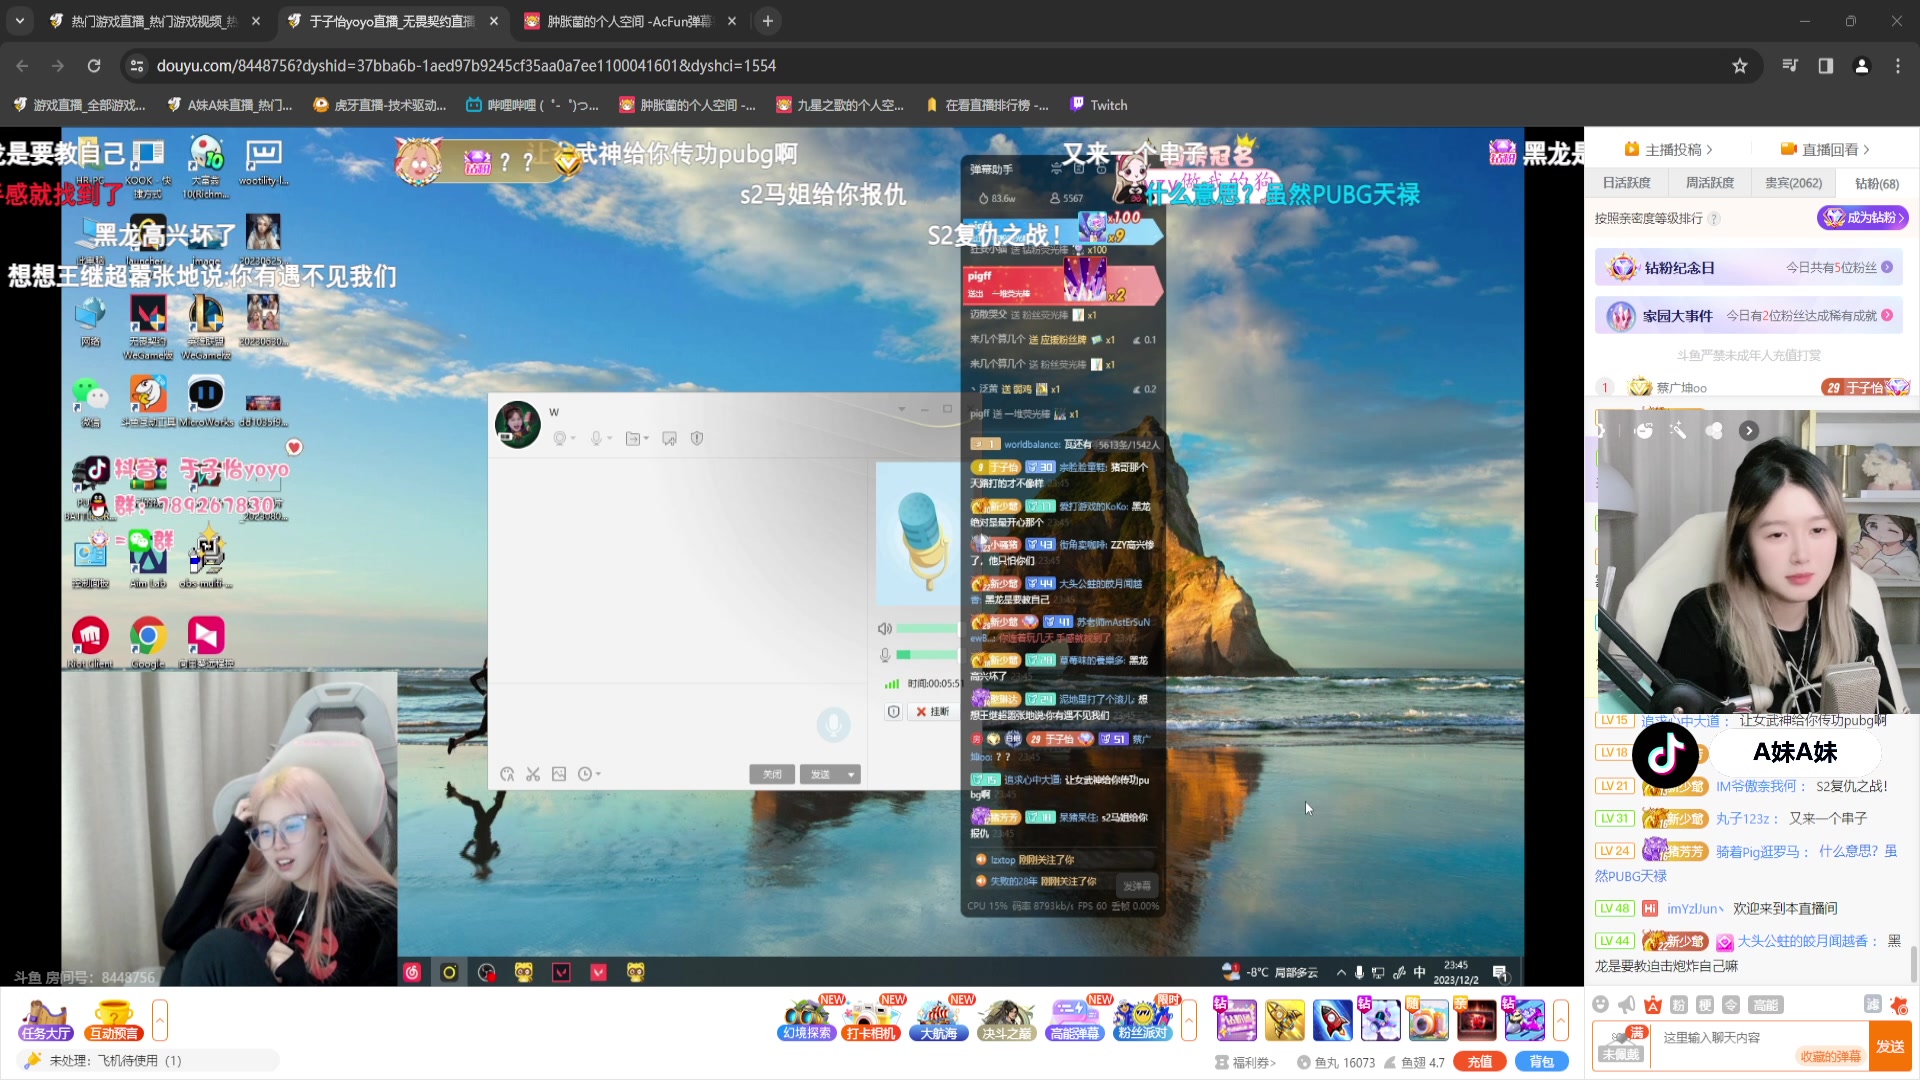
Task: Expand the gift list arrow
Action: pyautogui.click(x=1561, y=1020)
